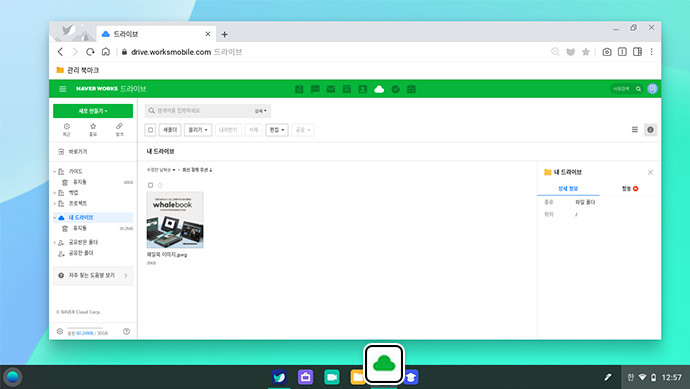The height and width of the screenshot is (389, 690).
Task: Open the Calendar icon in green header
Action: point(347,89)
